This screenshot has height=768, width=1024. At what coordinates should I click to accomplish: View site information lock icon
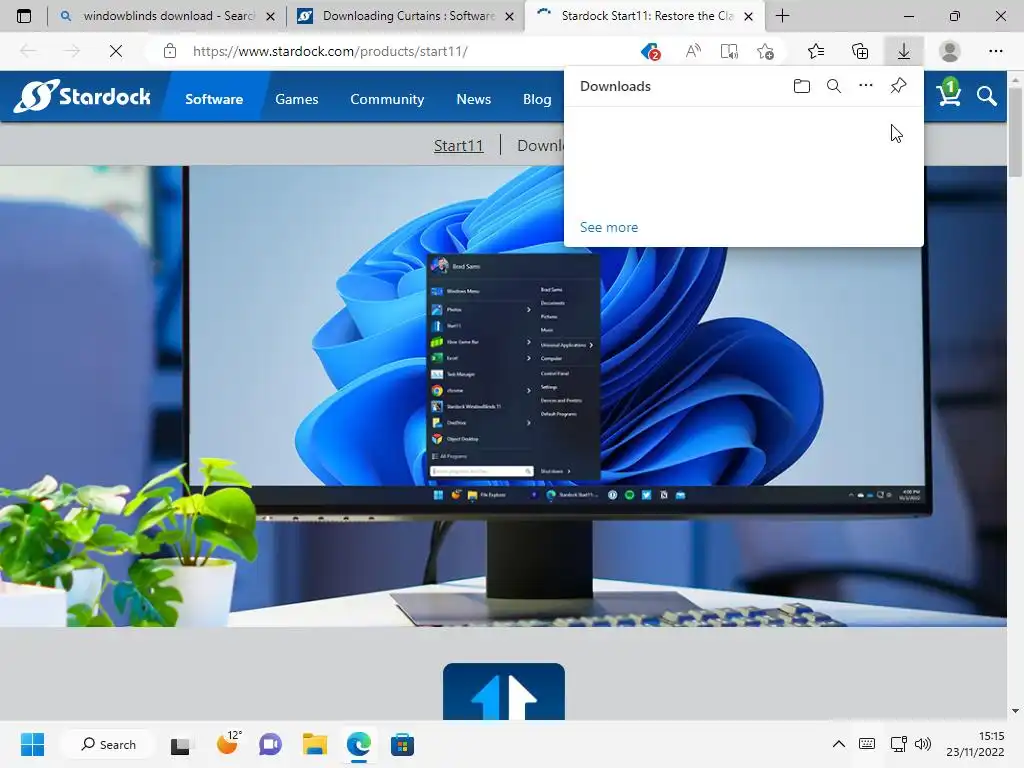[x=170, y=51]
